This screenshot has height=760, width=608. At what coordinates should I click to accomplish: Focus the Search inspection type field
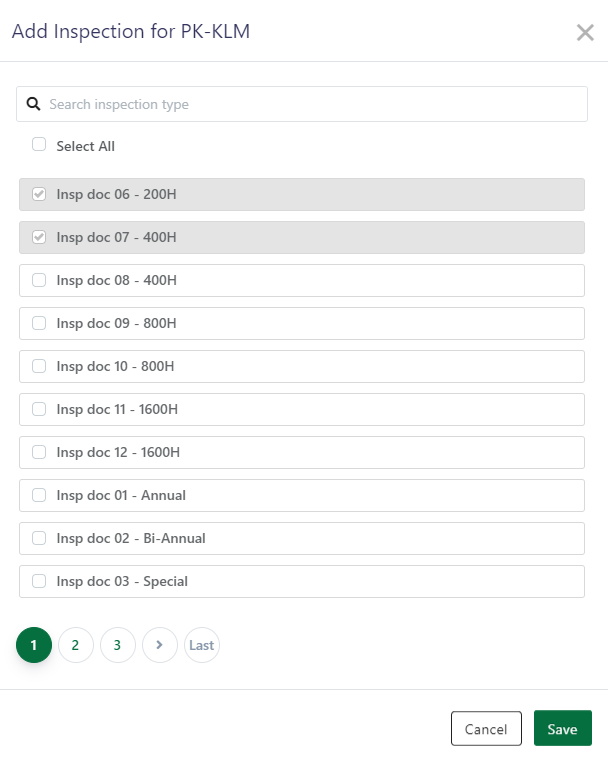(x=310, y=104)
